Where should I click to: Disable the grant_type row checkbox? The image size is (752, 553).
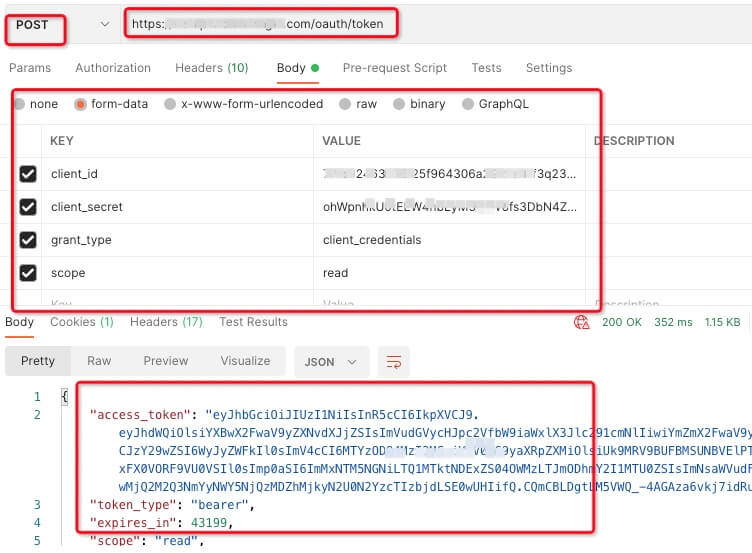[x=28, y=240]
